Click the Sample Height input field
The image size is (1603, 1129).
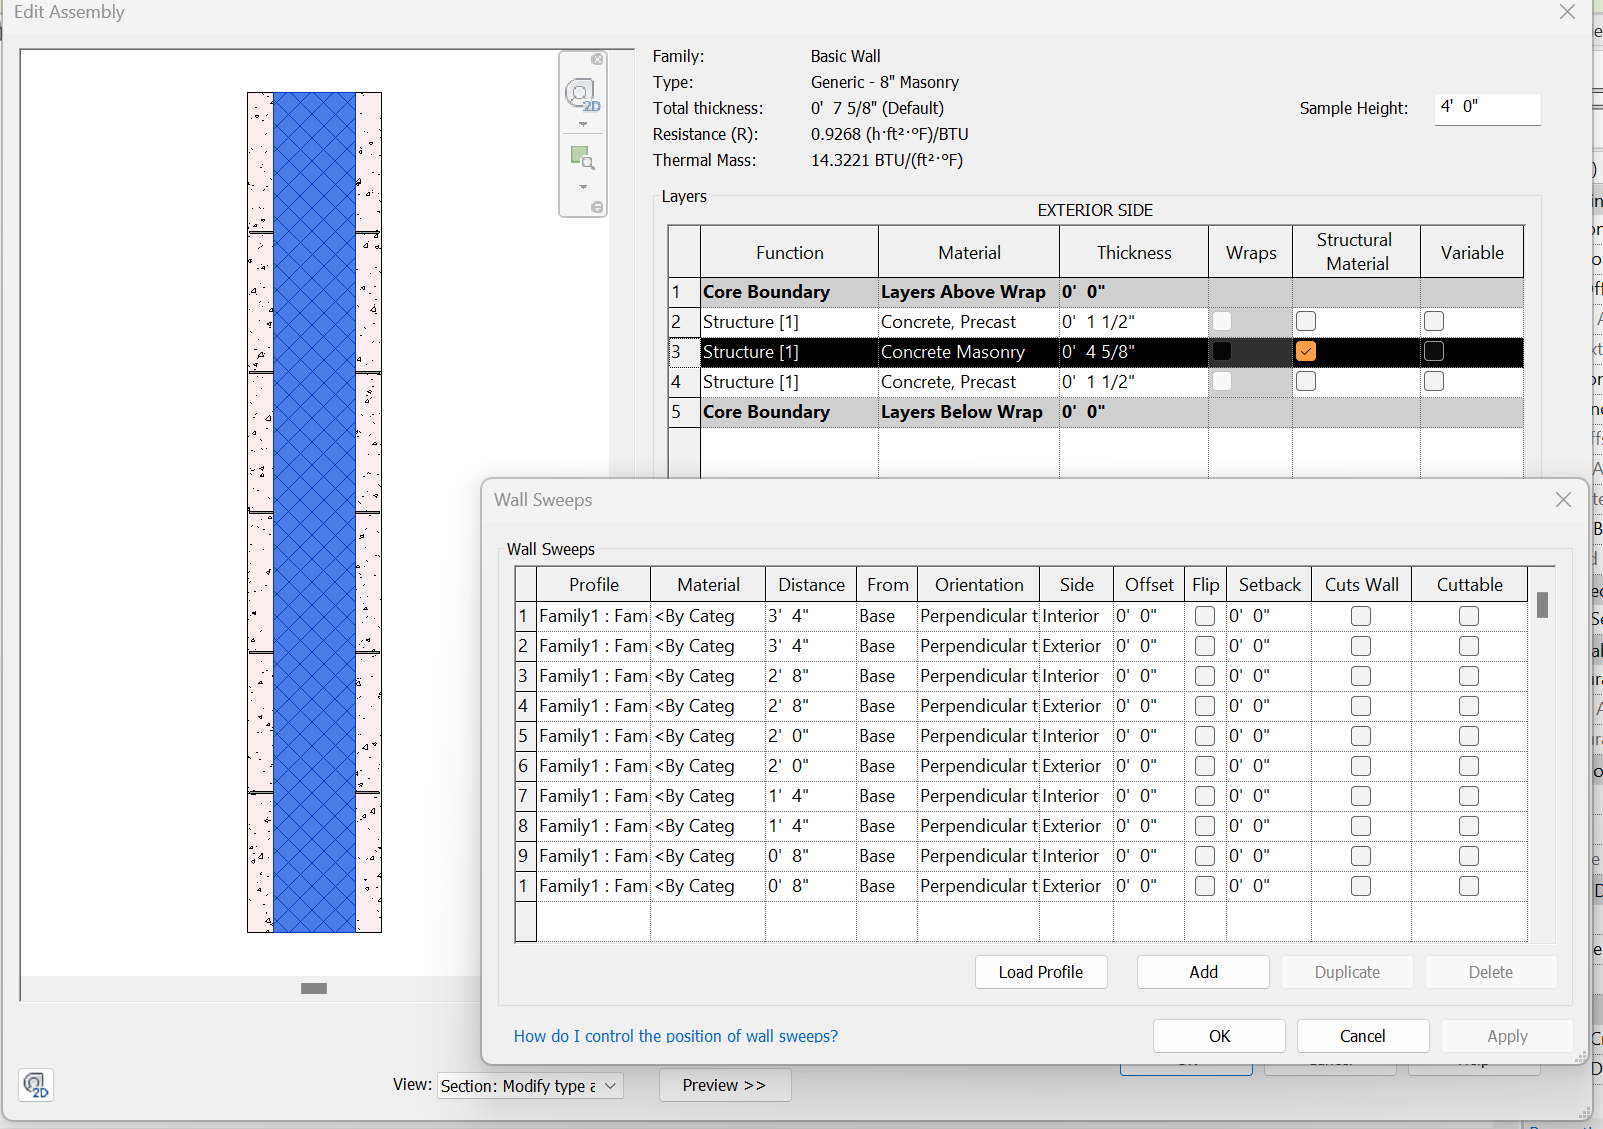pyautogui.click(x=1487, y=109)
